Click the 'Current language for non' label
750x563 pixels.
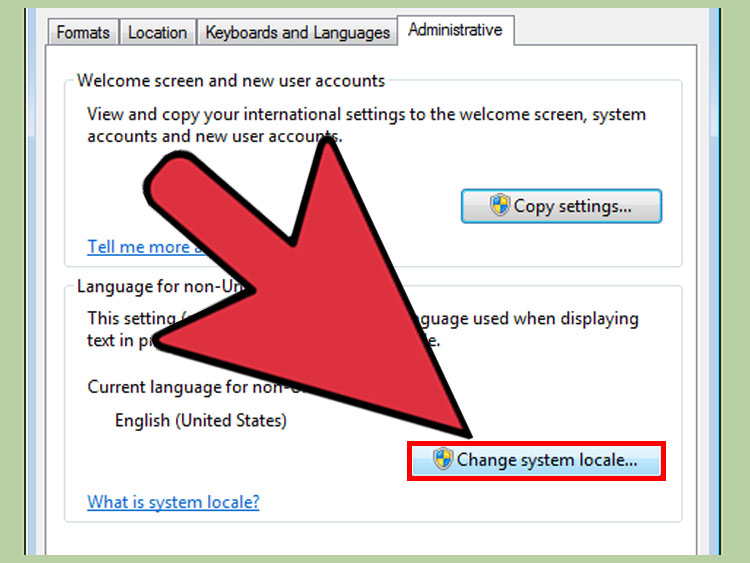[191, 387]
